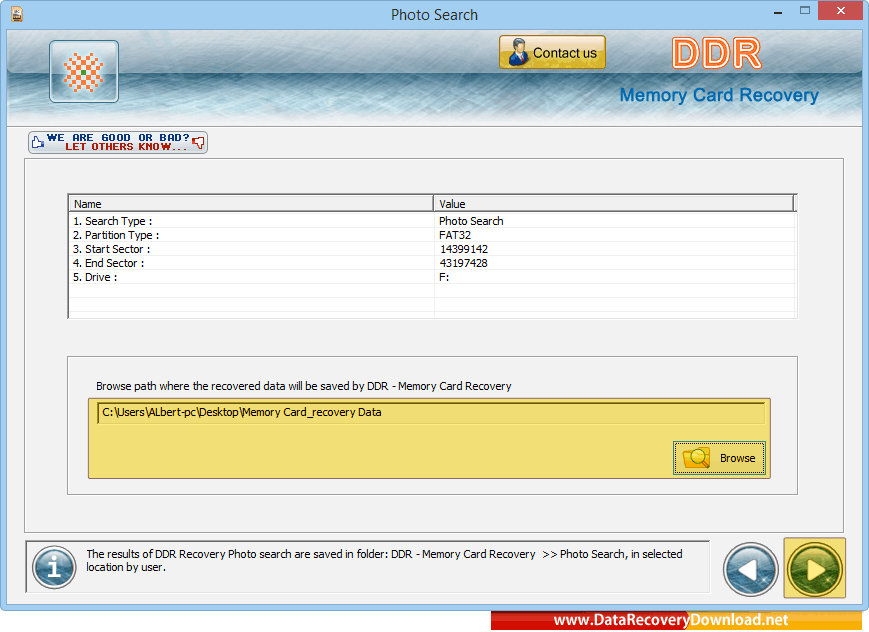The height and width of the screenshot is (632, 869).
Task: Select the '4. End Sector :' row
Action: pyautogui.click(x=432, y=263)
